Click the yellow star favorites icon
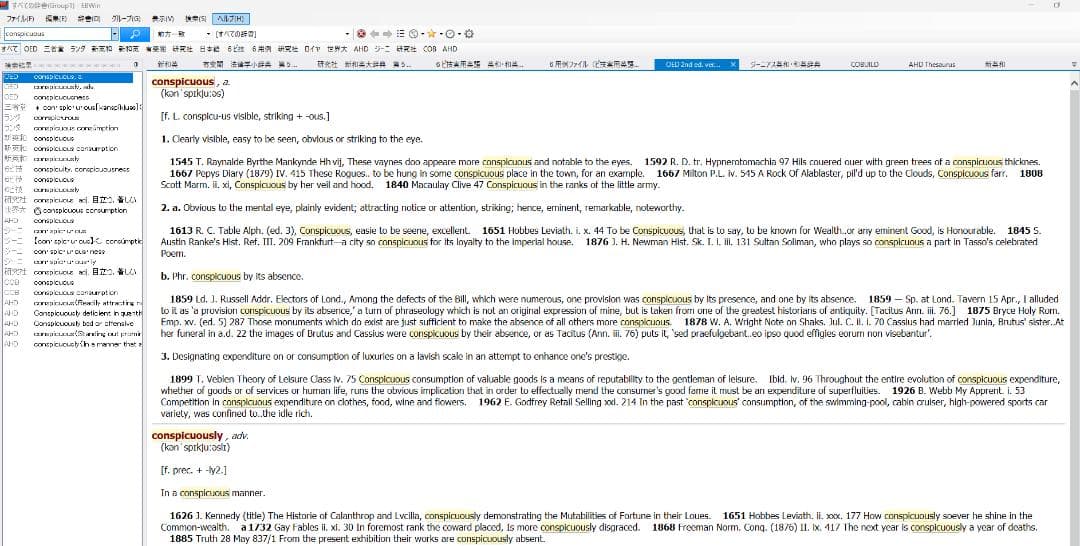The height and width of the screenshot is (546, 1080). [x=431, y=34]
